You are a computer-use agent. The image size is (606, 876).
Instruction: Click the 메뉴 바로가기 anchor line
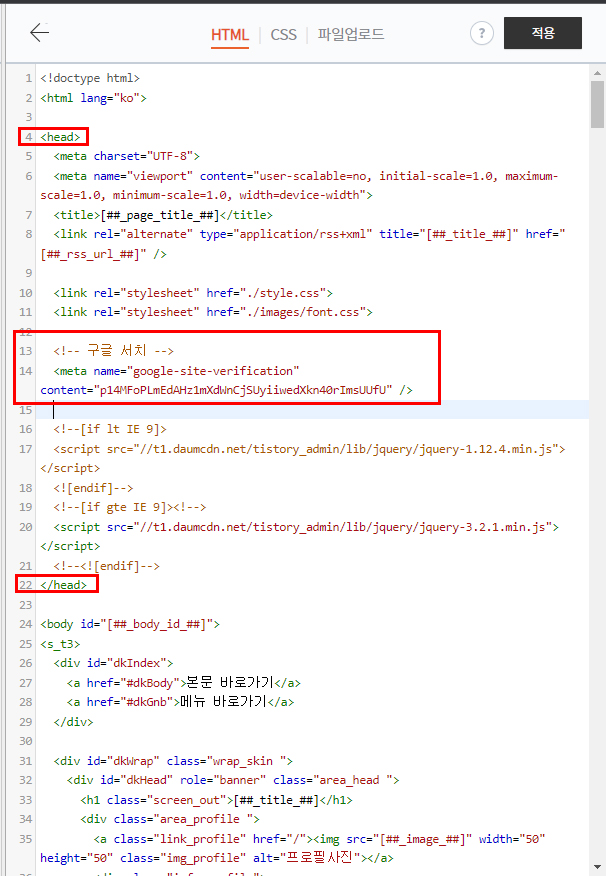point(180,702)
